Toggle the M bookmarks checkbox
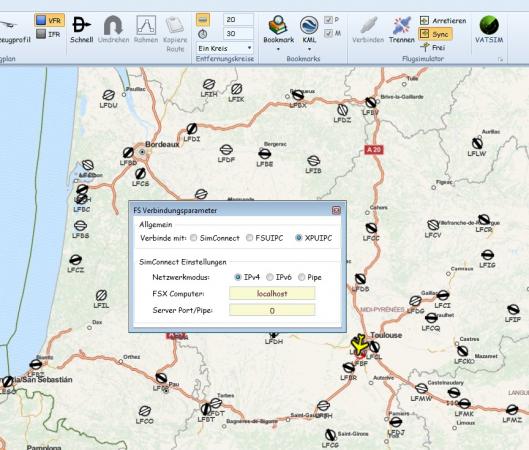Screen dimensions: 529x450 point(328,33)
